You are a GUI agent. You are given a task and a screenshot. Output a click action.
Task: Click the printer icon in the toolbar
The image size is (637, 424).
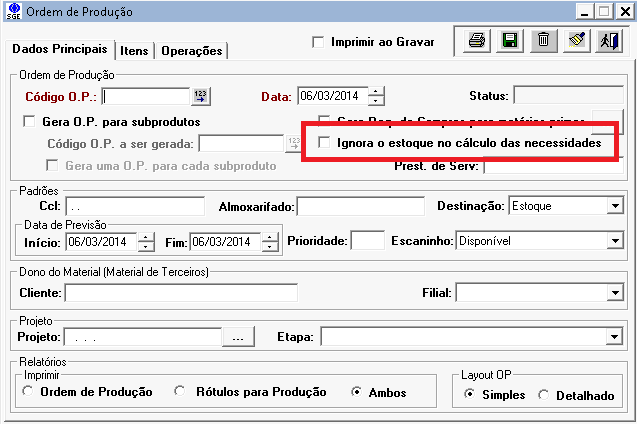(477, 41)
